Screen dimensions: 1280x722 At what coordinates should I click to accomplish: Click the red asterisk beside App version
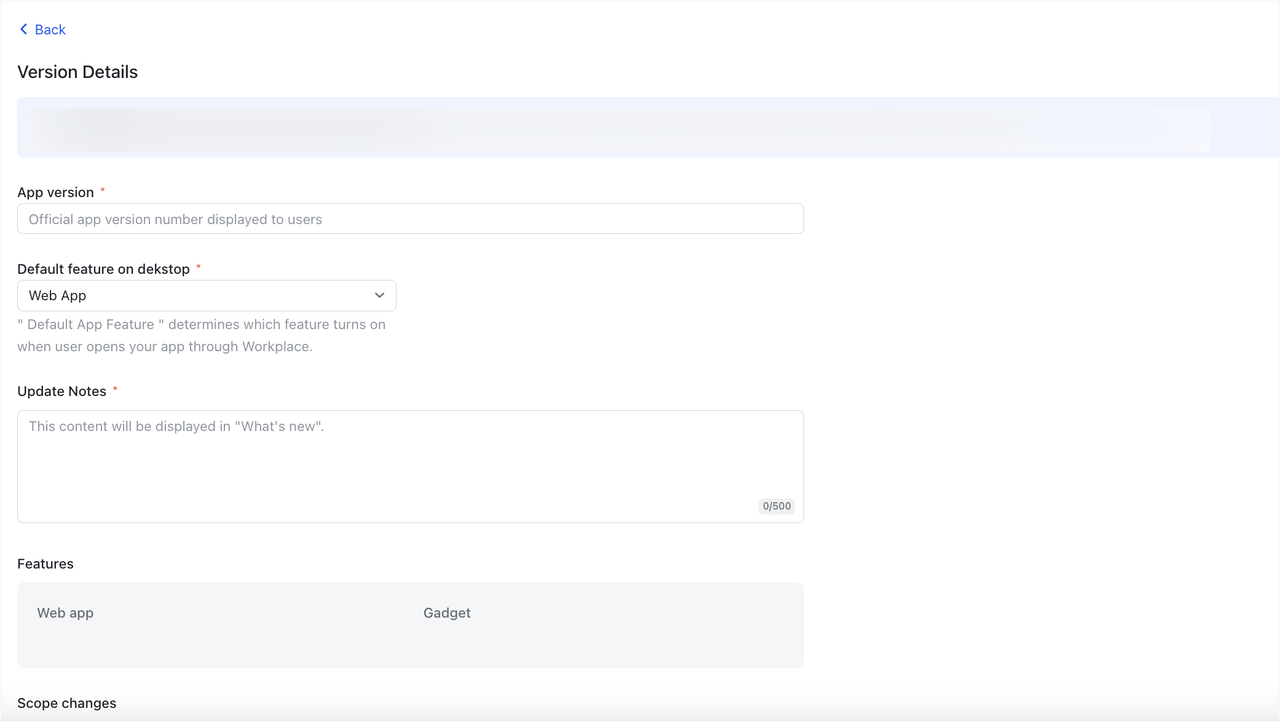[x=103, y=191]
